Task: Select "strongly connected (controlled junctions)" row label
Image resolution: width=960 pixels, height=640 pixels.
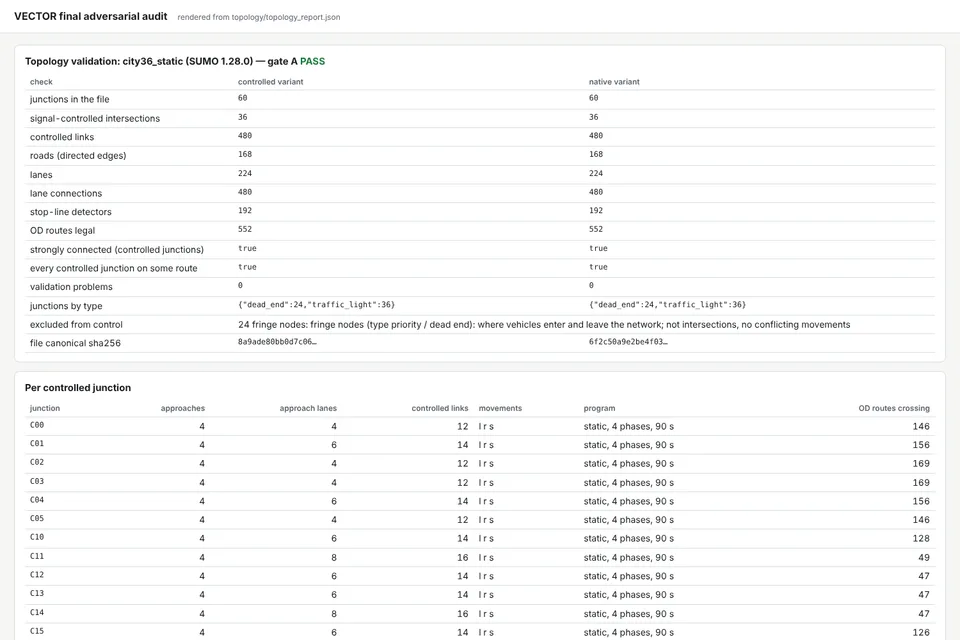Action: click(x=117, y=249)
